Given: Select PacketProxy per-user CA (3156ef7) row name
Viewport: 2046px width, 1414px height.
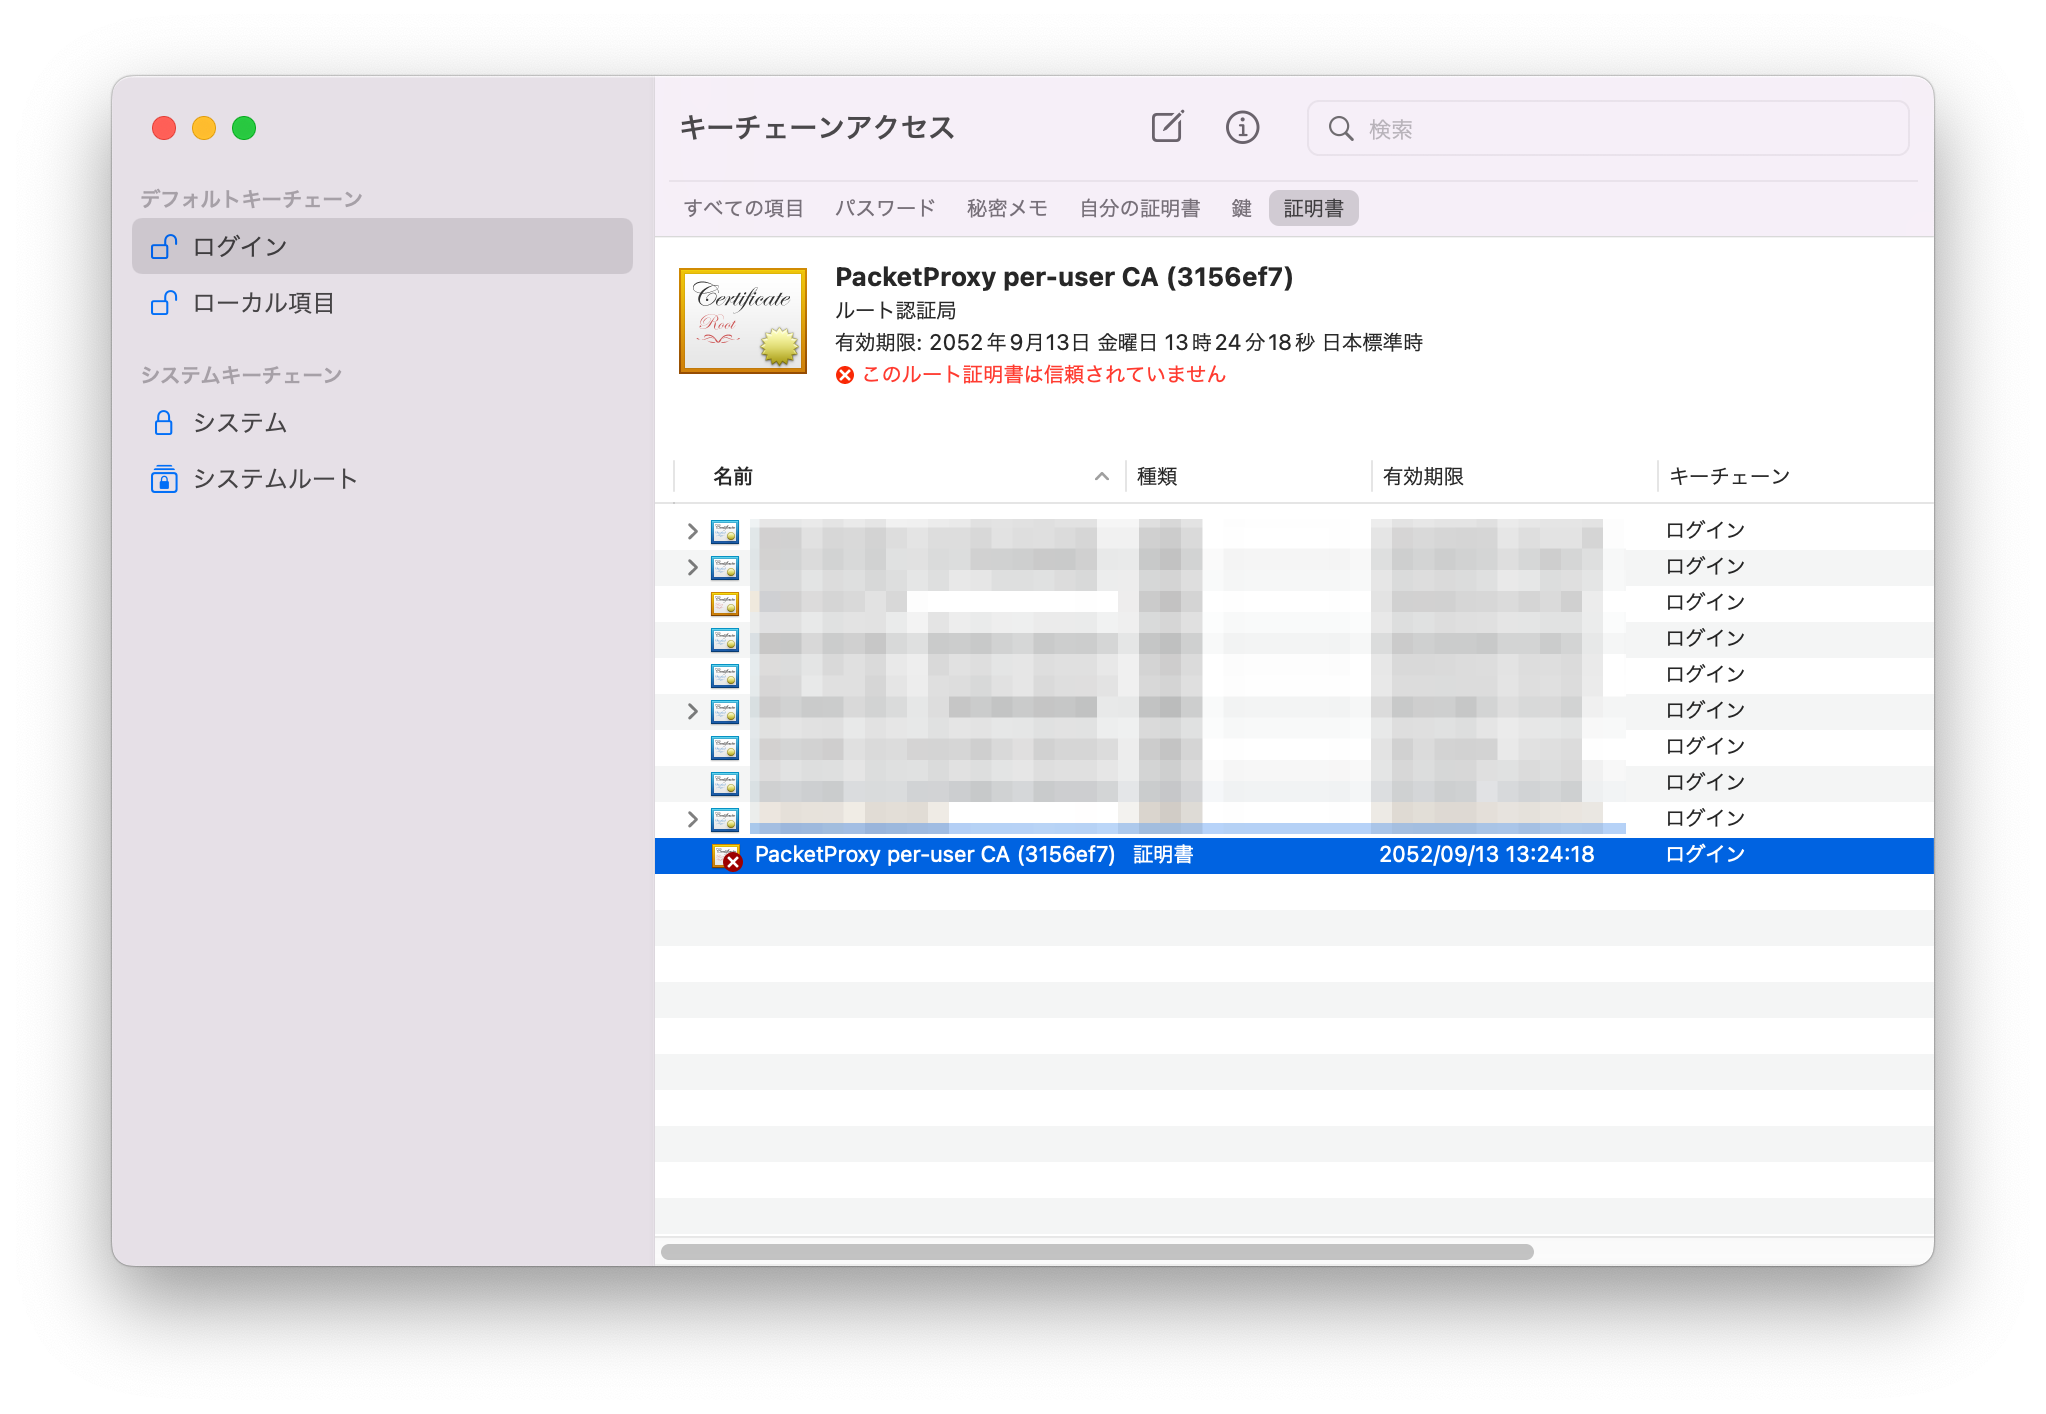Looking at the screenshot, I should [x=934, y=855].
